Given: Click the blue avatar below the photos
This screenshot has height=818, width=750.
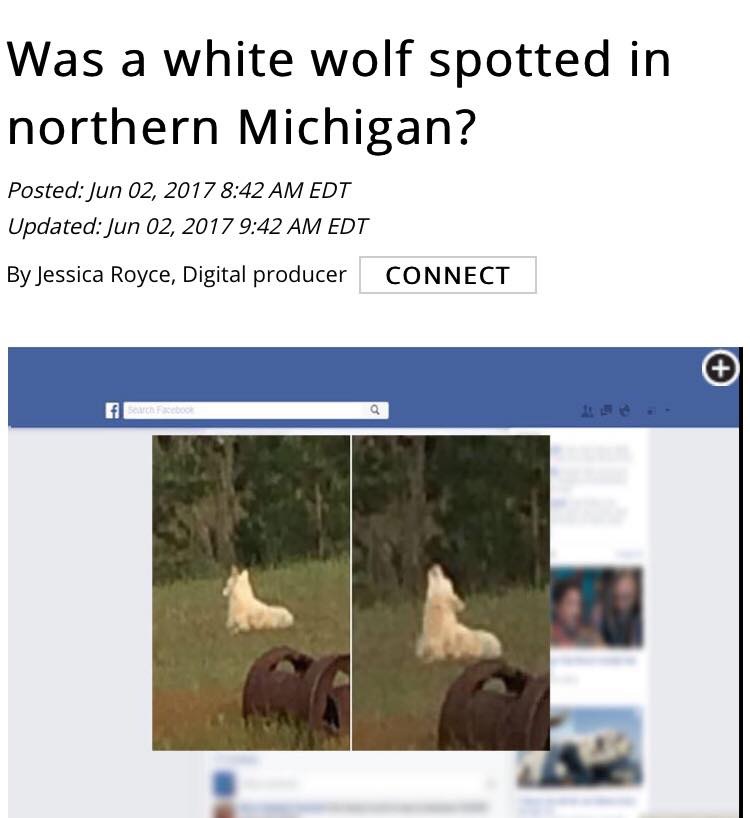Looking at the screenshot, I should 224,784.
